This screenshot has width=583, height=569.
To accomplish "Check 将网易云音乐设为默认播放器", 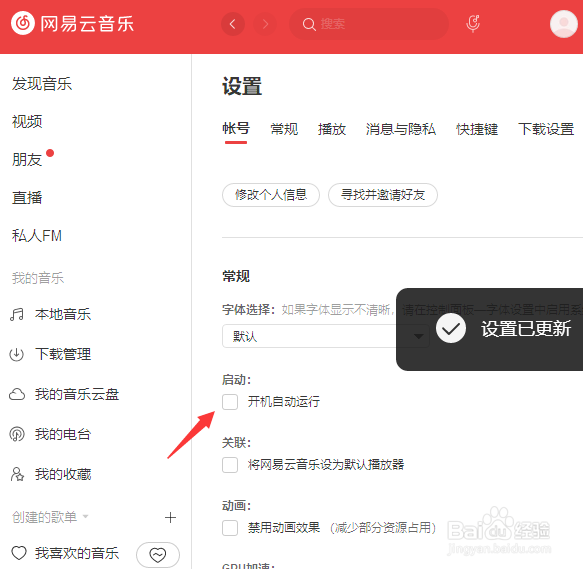I will 230,465.
